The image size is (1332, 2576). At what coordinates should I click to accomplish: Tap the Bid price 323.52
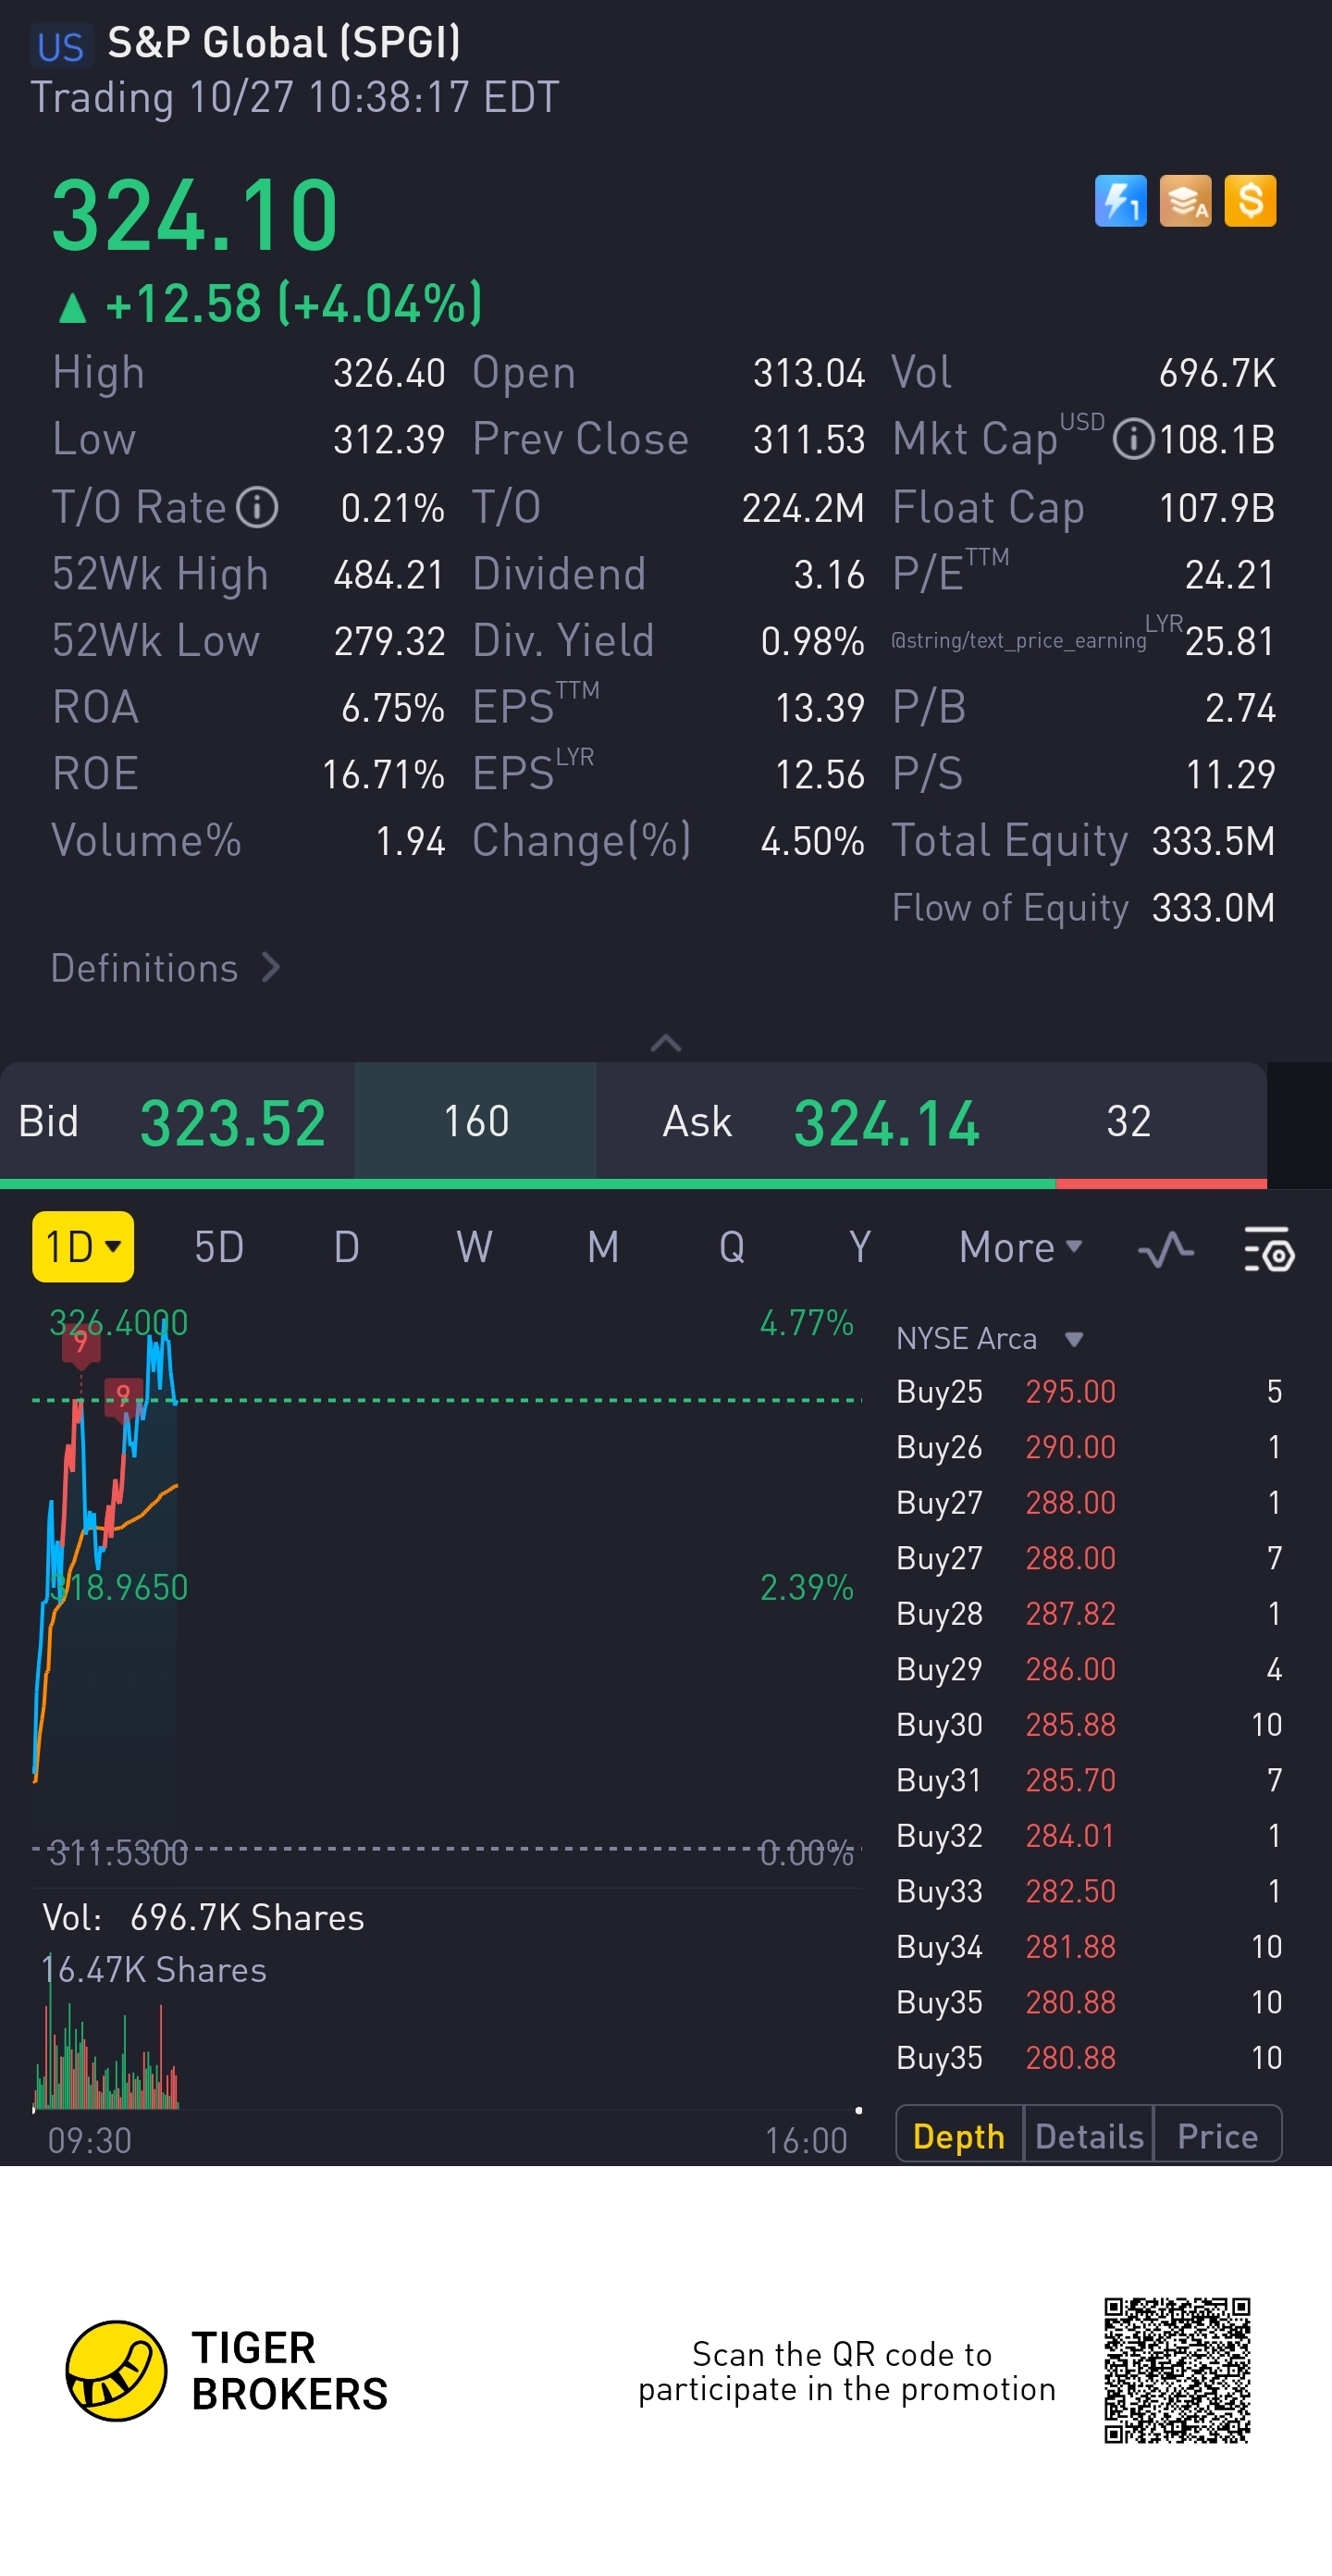point(232,1122)
